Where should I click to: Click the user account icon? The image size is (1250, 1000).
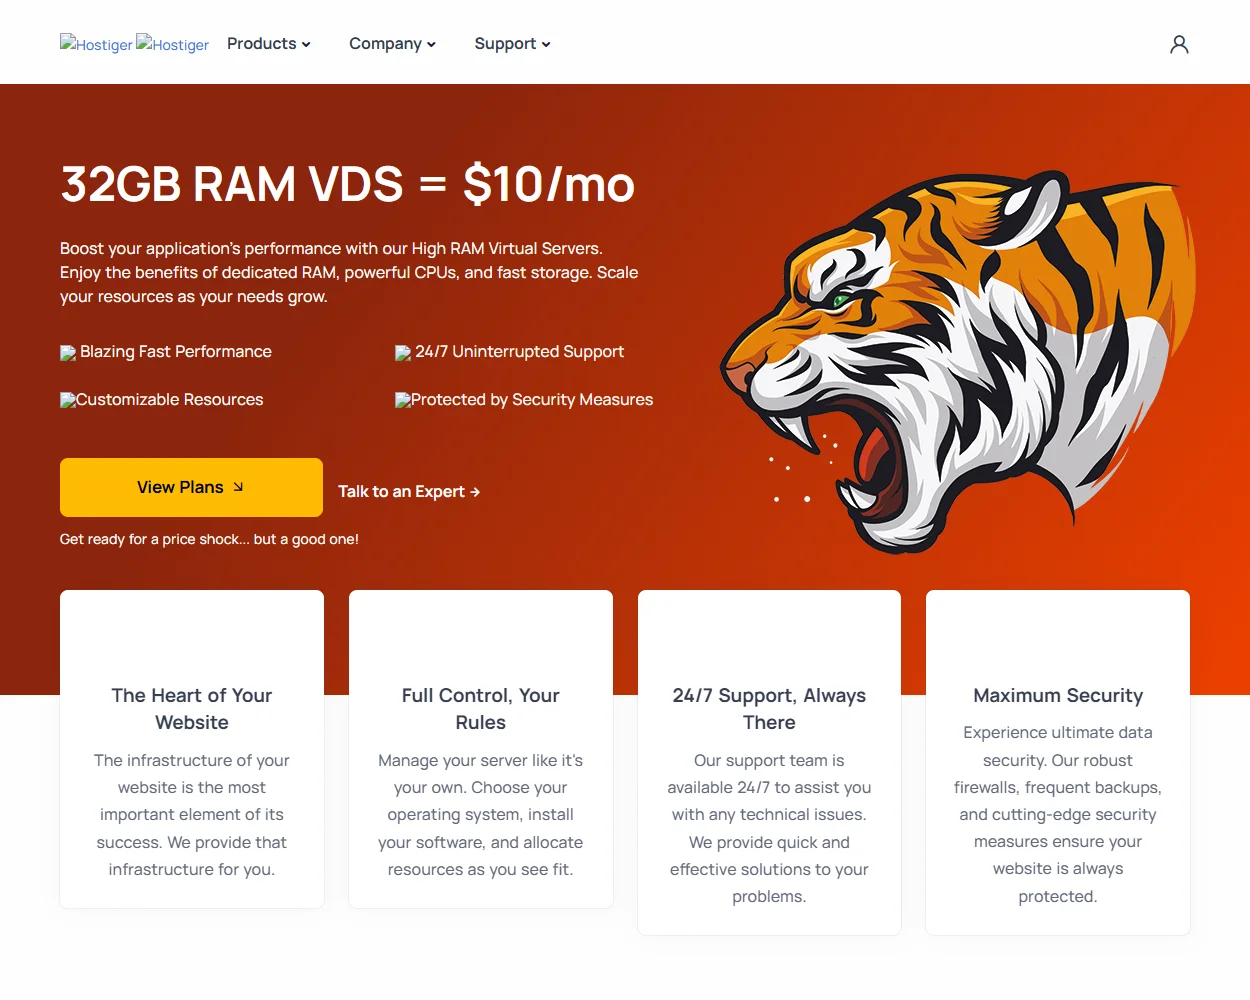pyautogui.click(x=1179, y=44)
